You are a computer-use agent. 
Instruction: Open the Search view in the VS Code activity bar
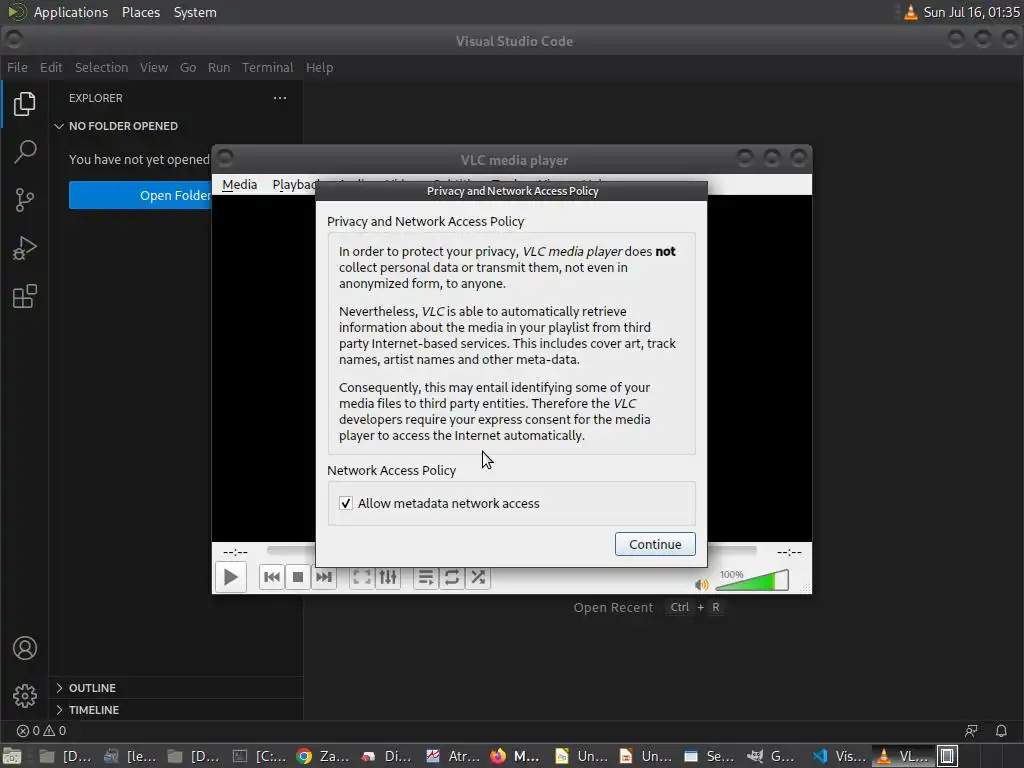24,152
